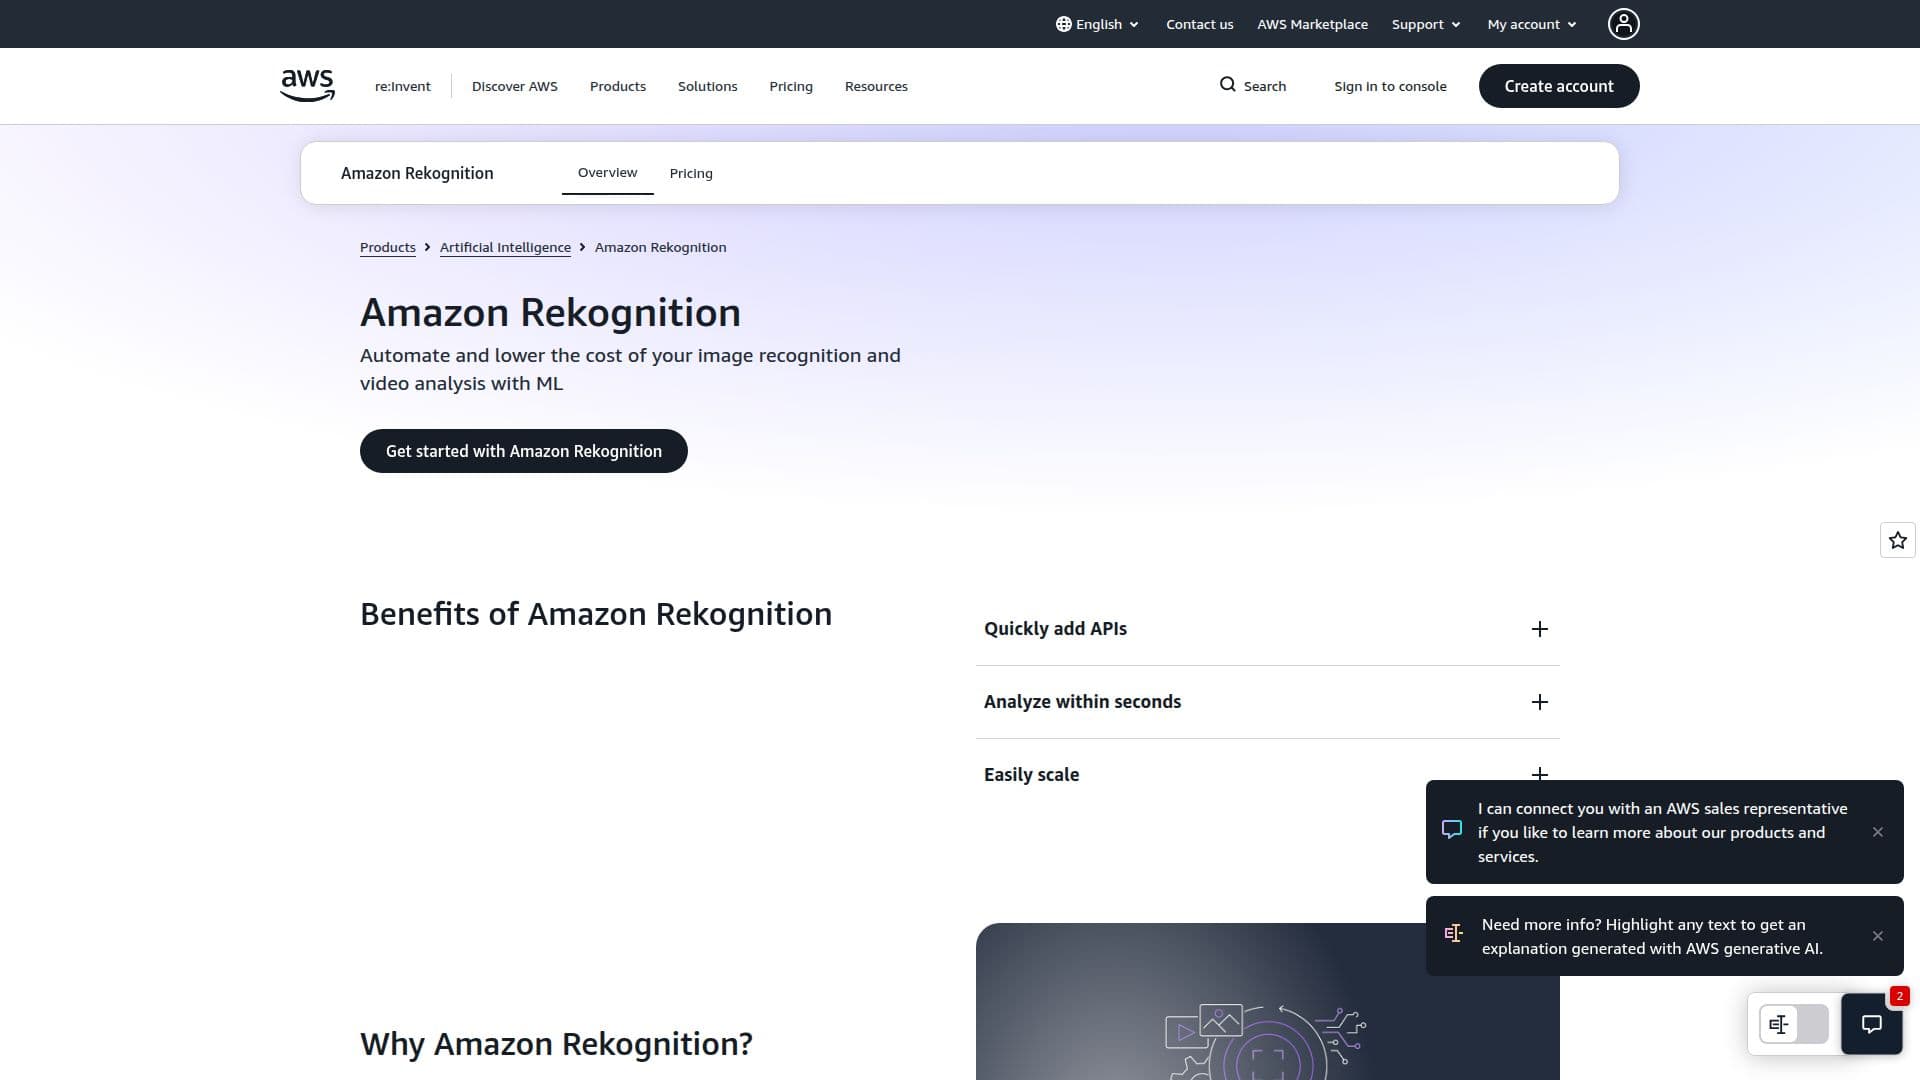Image resolution: width=1920 pixels, height=1080 pixels.
Task: Switch to the Rekognition Pricing tab
Action: pos(691,173)
